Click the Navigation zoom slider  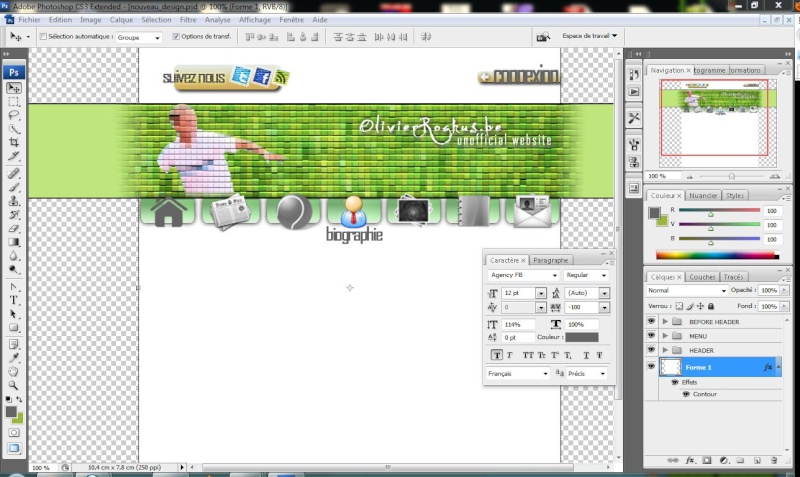click(x=732, y=176)
